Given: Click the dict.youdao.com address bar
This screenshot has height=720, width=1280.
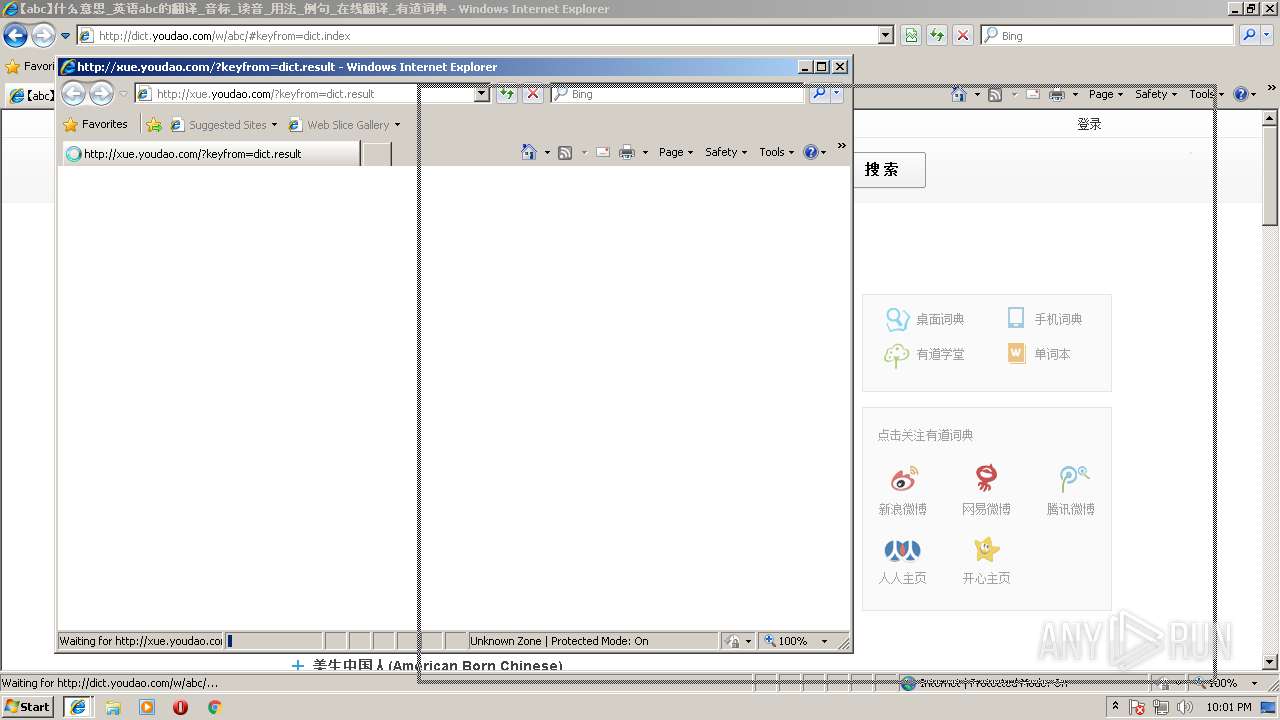Looking at the screenshot, I should (x=478, y=36).
